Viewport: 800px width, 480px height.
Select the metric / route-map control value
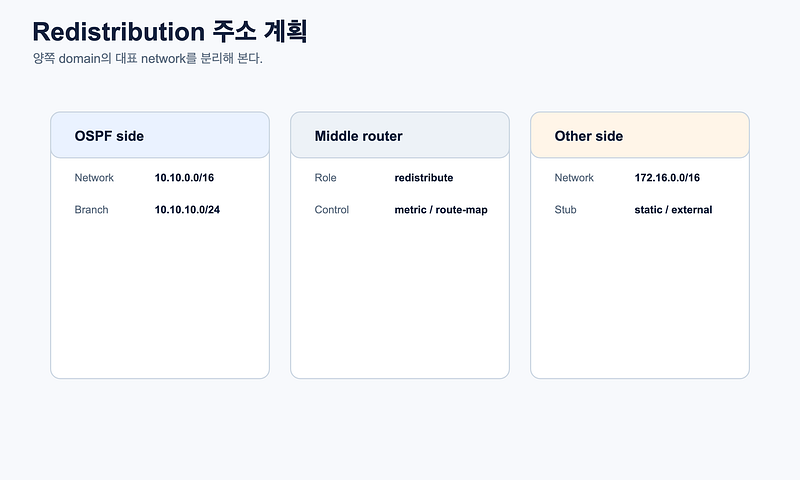tap(441, 210)
